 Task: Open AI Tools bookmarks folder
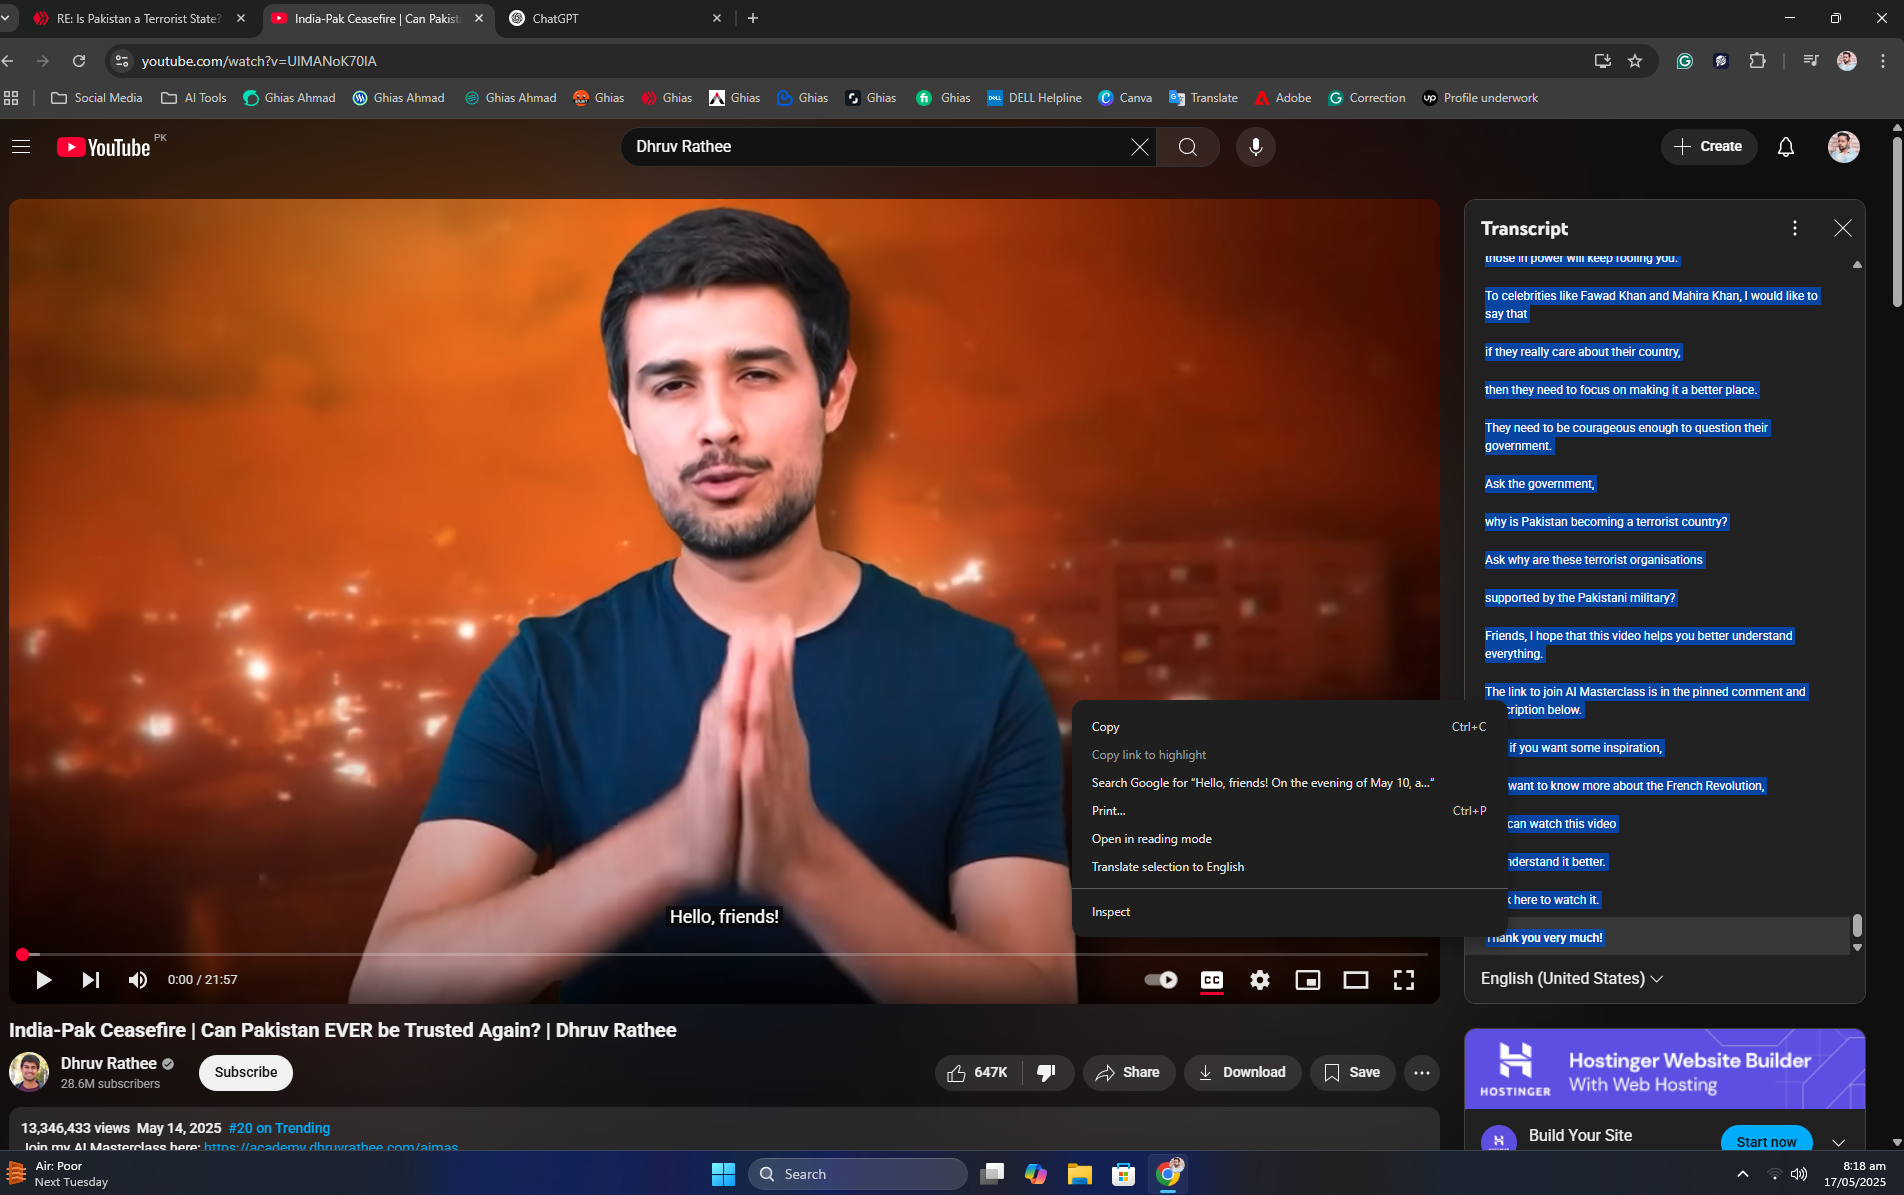[194, 98]
